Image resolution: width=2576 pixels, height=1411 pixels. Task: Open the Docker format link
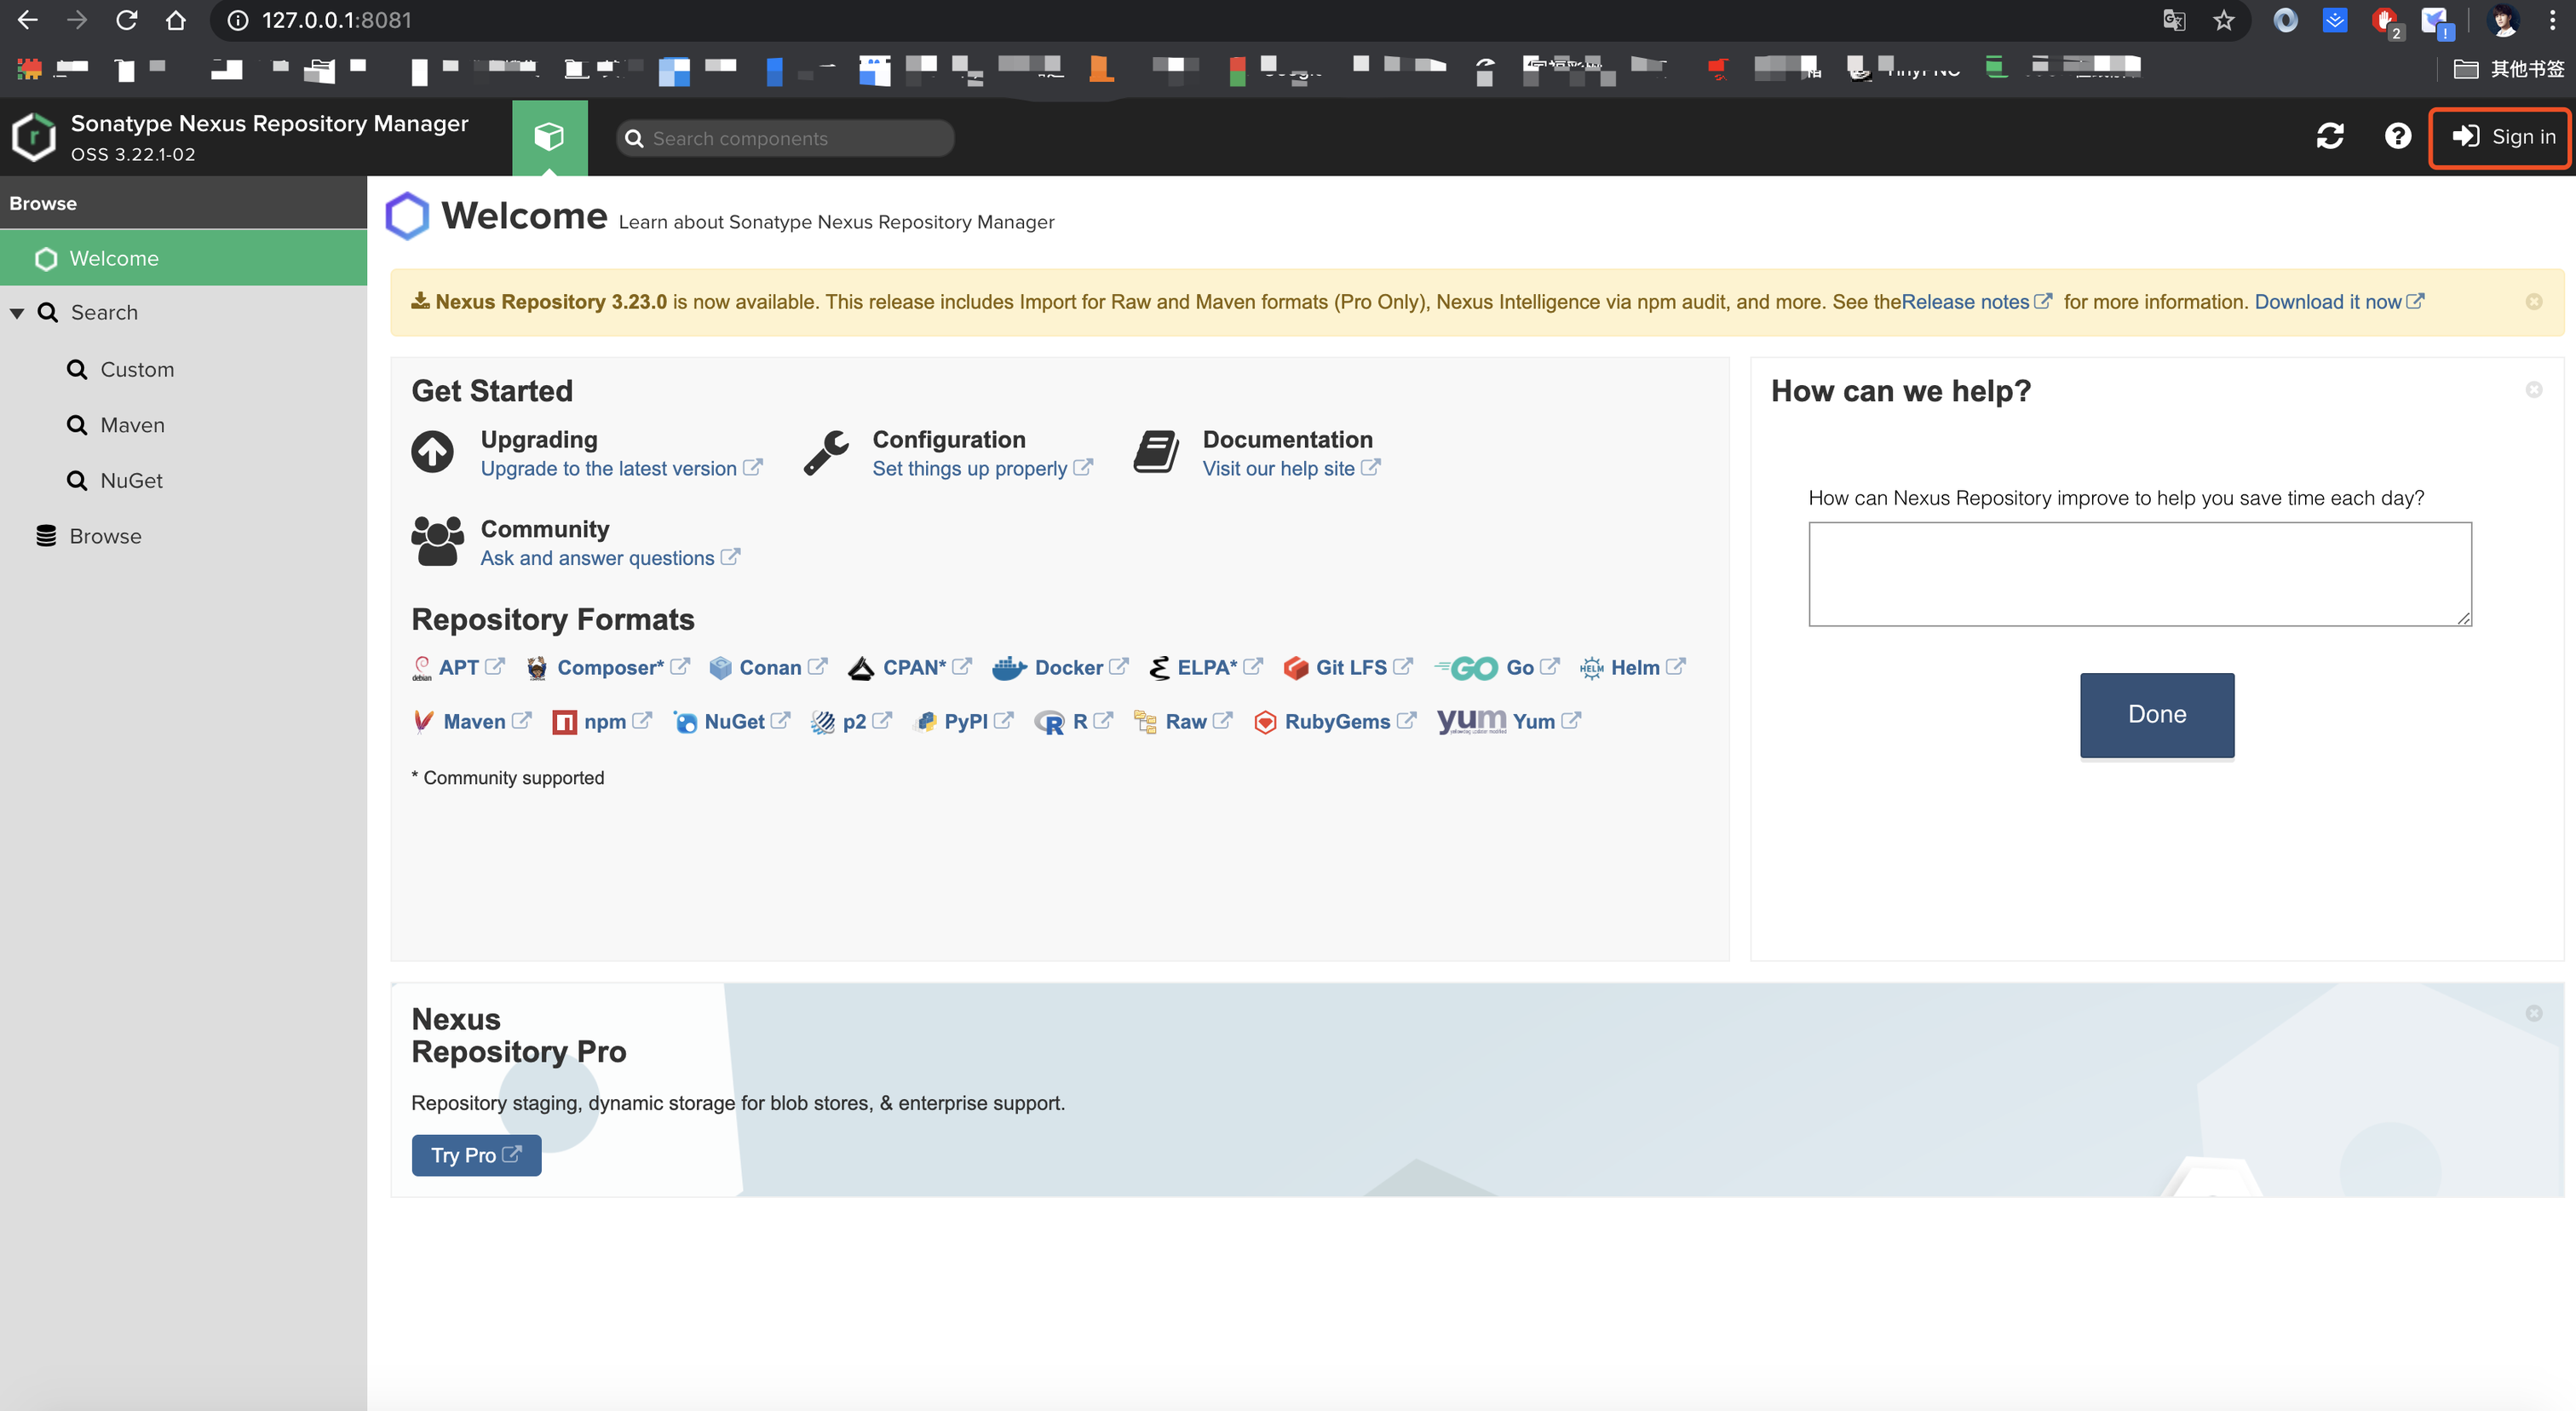[1067, 667]
